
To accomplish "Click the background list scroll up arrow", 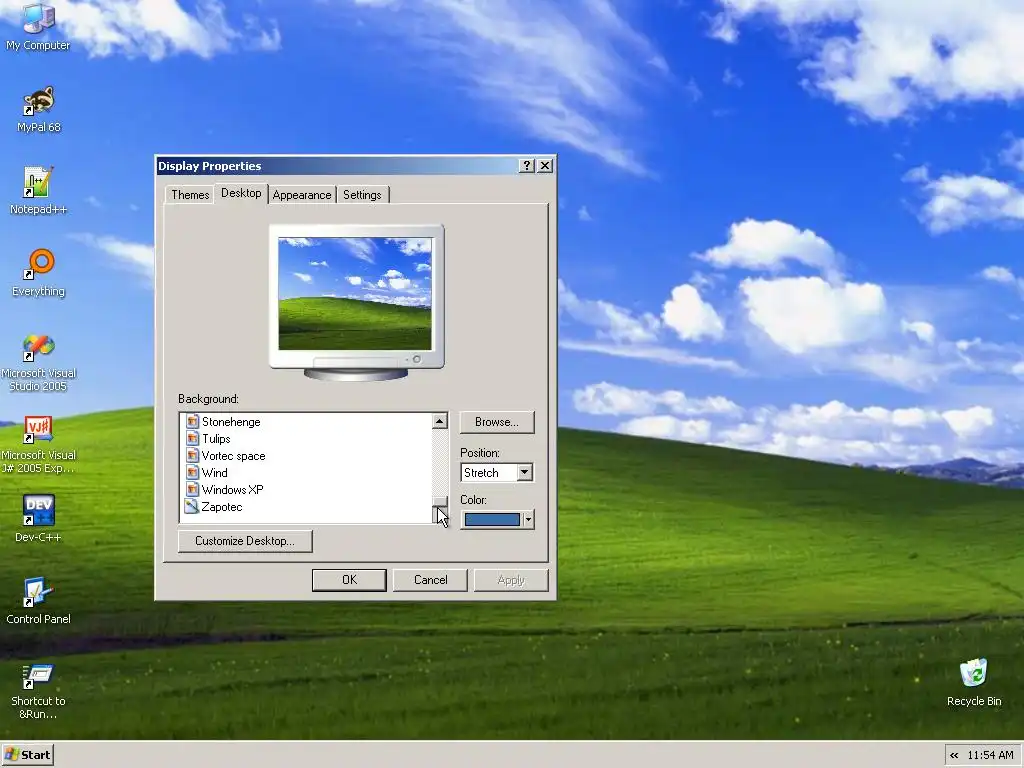I will pos(440,421).
